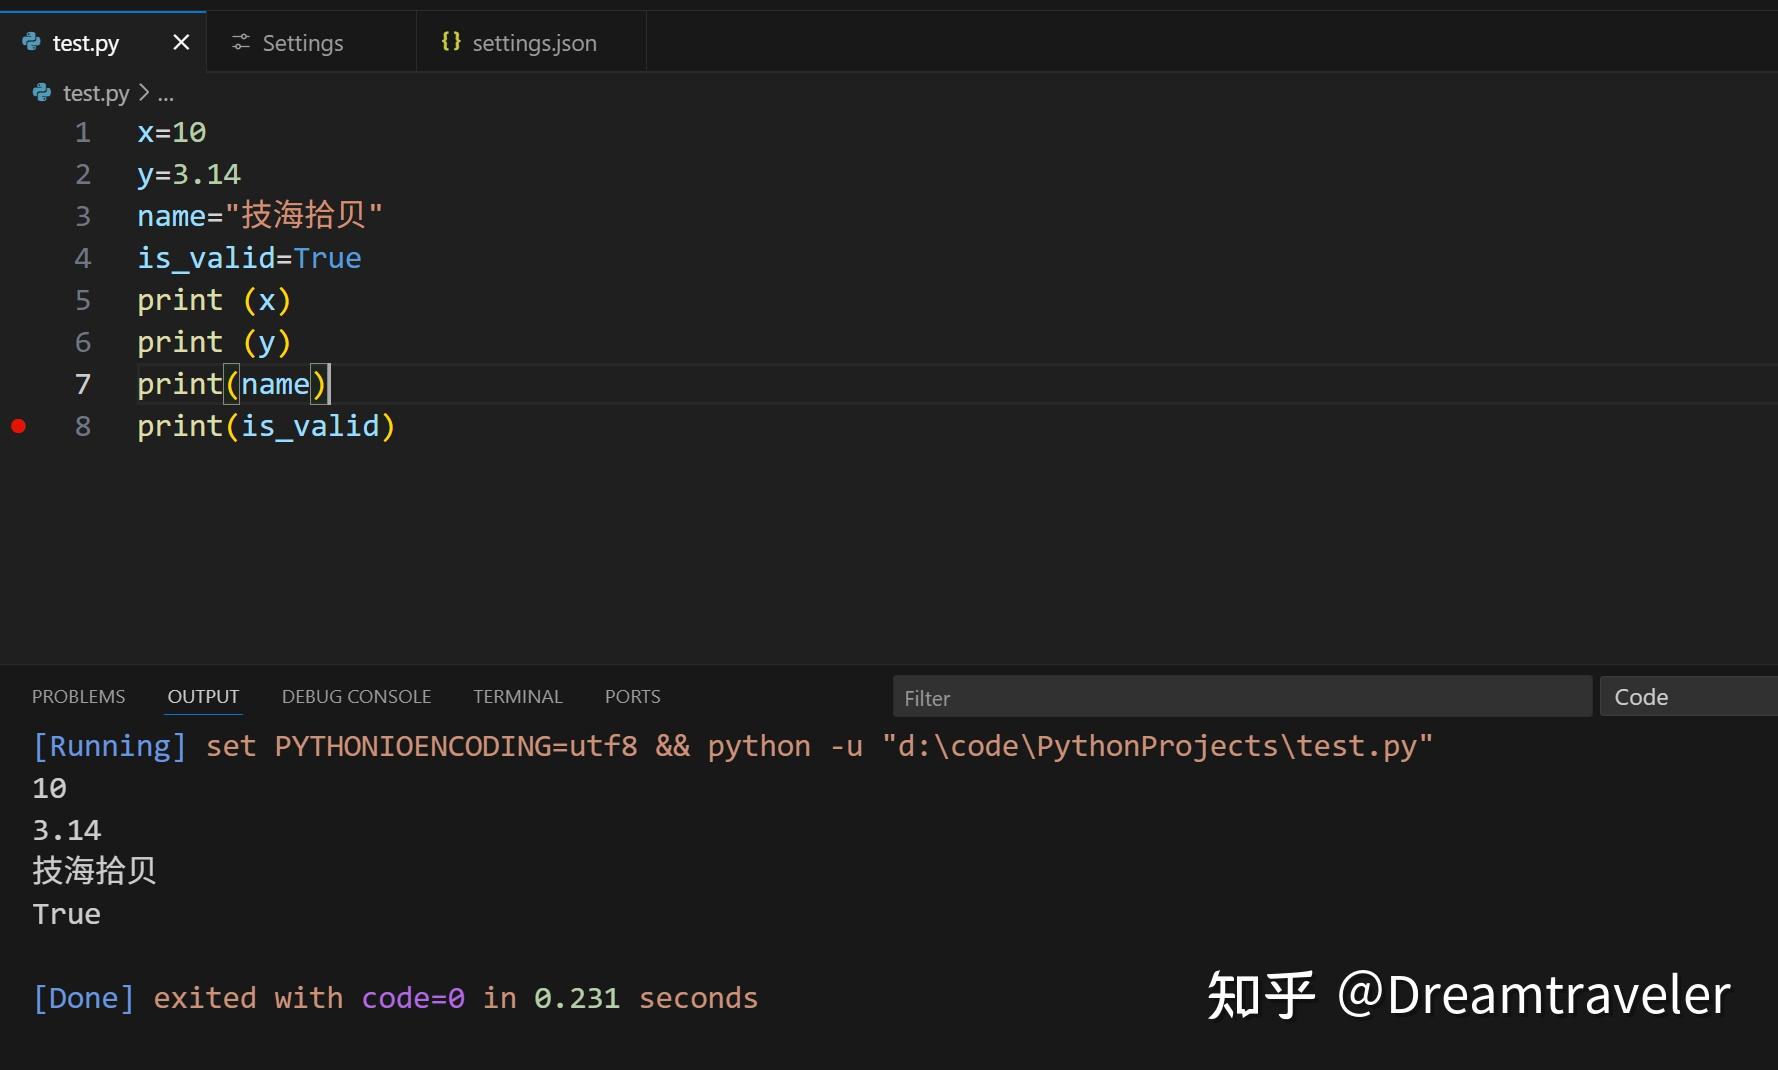
Task: Select the PORTS panel tab
Action: coord(631,696)
